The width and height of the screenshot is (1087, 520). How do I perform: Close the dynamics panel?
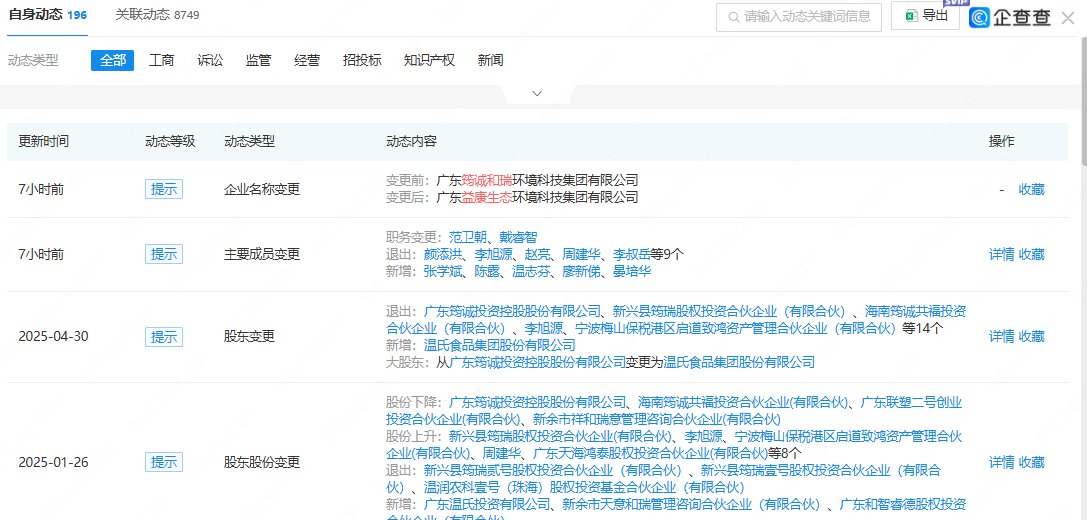[1068, 18]
